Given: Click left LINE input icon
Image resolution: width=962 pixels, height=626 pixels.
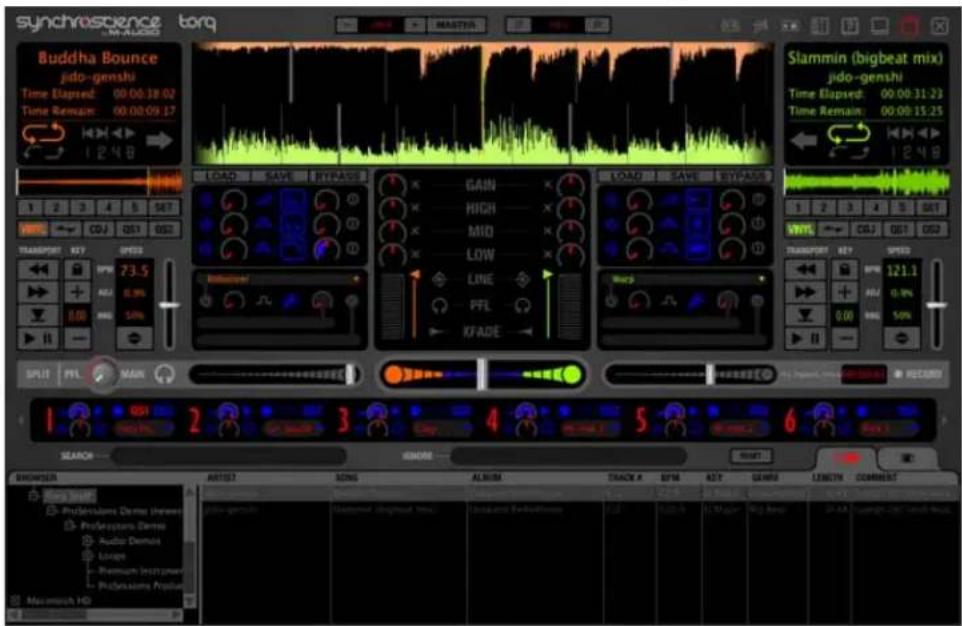Looking at the screenshot, I should (x=439, y=280).
